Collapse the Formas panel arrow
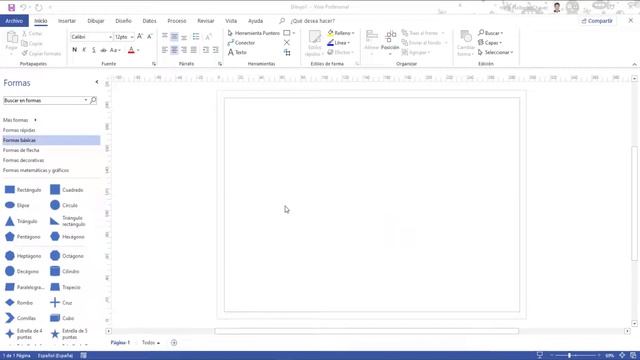Image resolution: width=640 pixels, height=360 pixels. (x=97, y=82)
